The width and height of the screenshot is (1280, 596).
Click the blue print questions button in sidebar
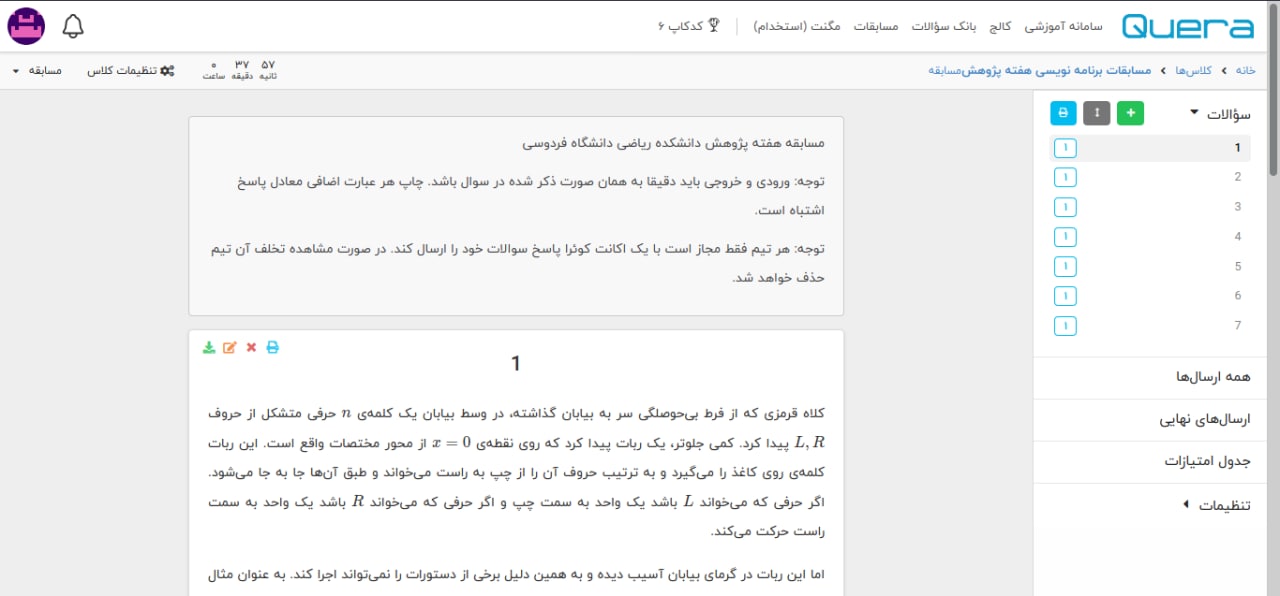(1064, 114)
